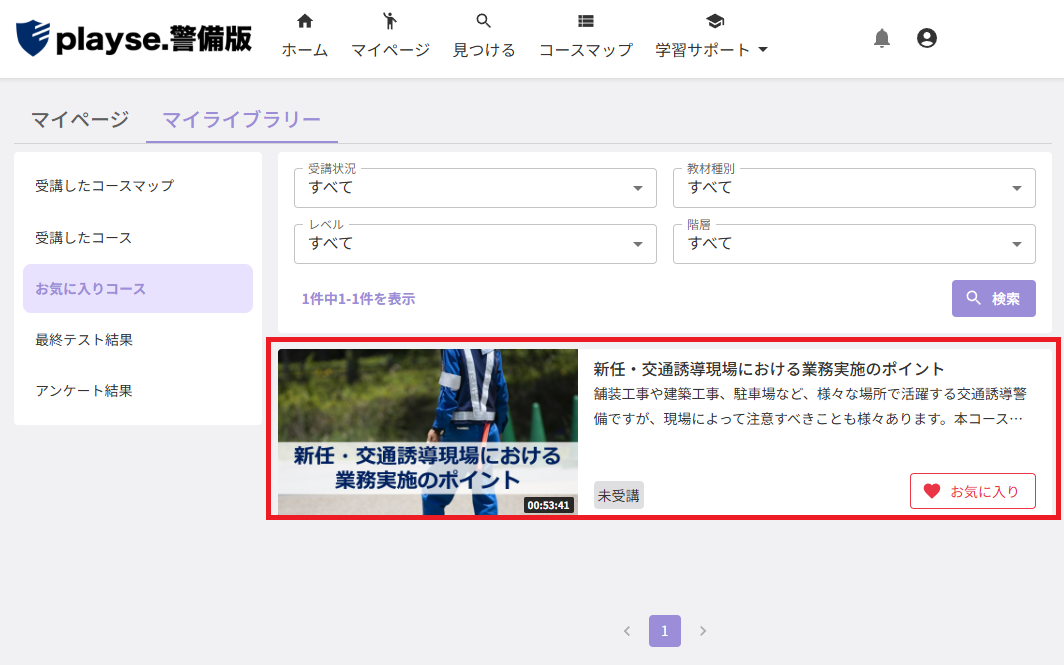Go to previous page chevron
1064x665 pixels.
(x=627, y=631)
